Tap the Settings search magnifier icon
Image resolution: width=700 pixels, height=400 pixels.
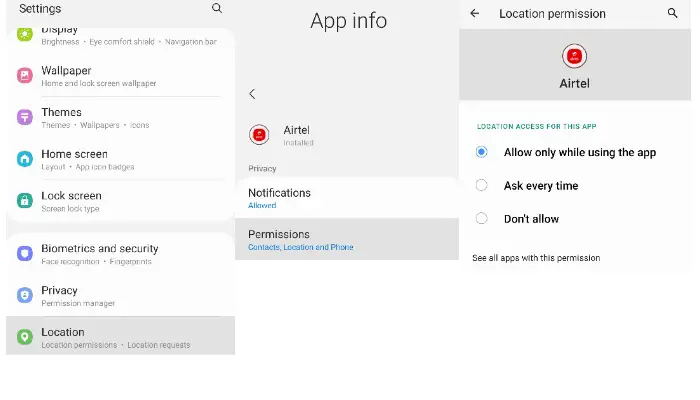[x=217, y=8]
